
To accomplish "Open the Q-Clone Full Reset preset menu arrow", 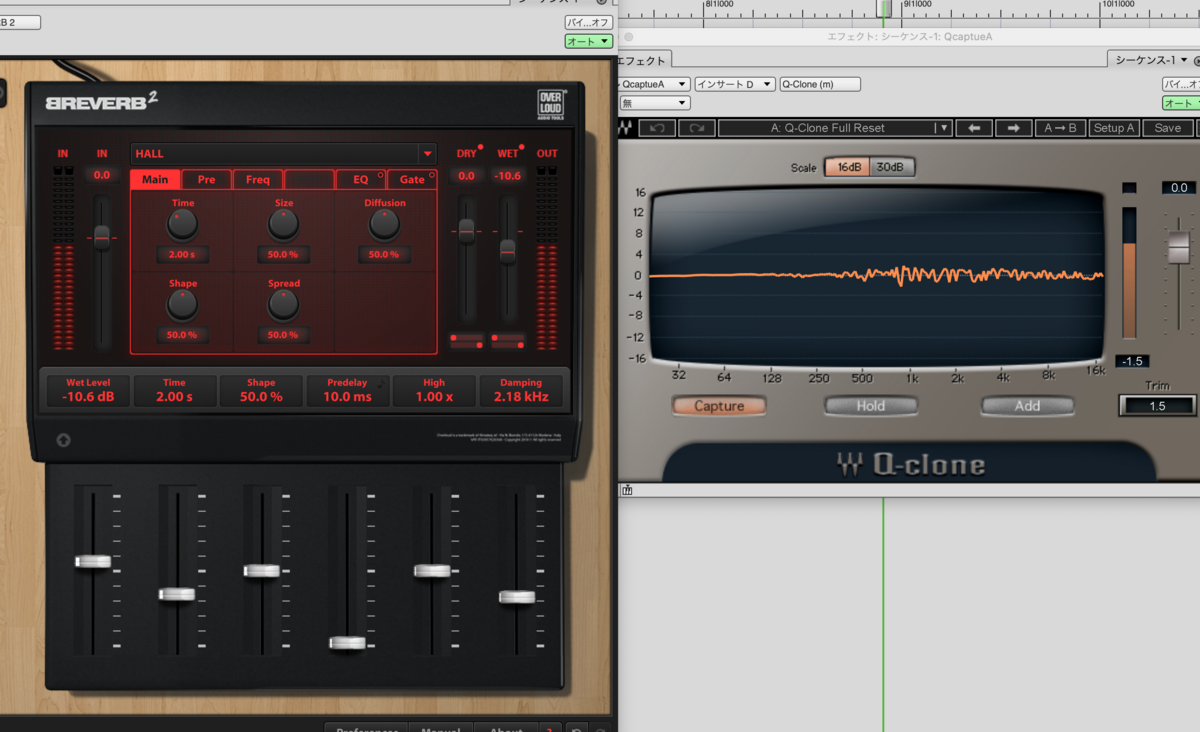I will tap(942, 128).
